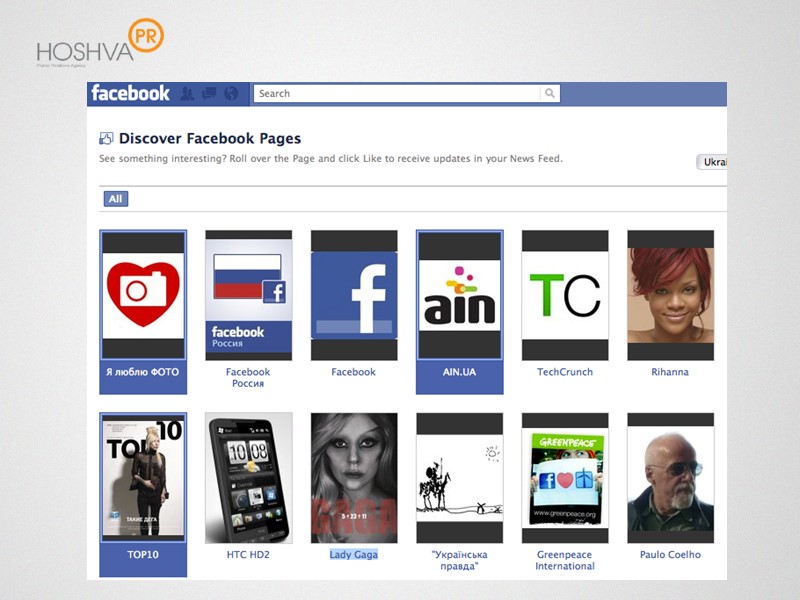Viewport: 800px width, 600px height.
Task: Click the Facebook Россия text link
Action: (x=248, y=378)
